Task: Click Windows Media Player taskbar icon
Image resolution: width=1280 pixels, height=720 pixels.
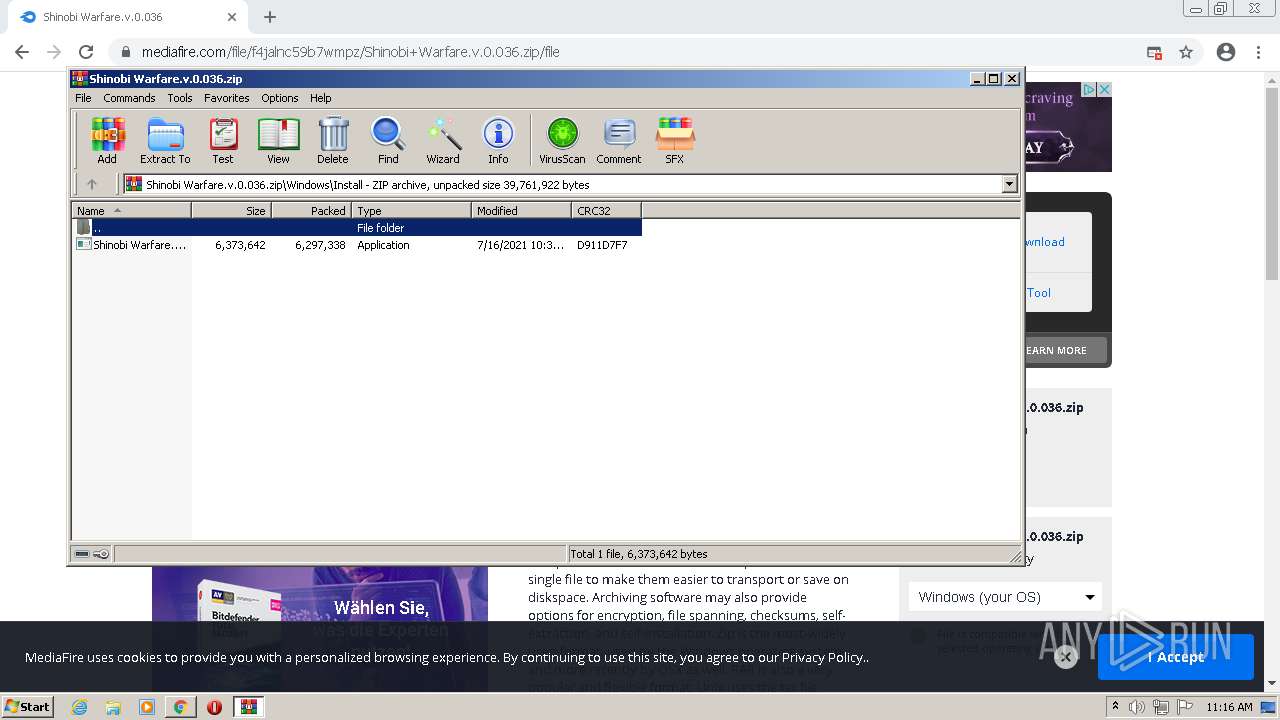Action: tap(146, 707)
